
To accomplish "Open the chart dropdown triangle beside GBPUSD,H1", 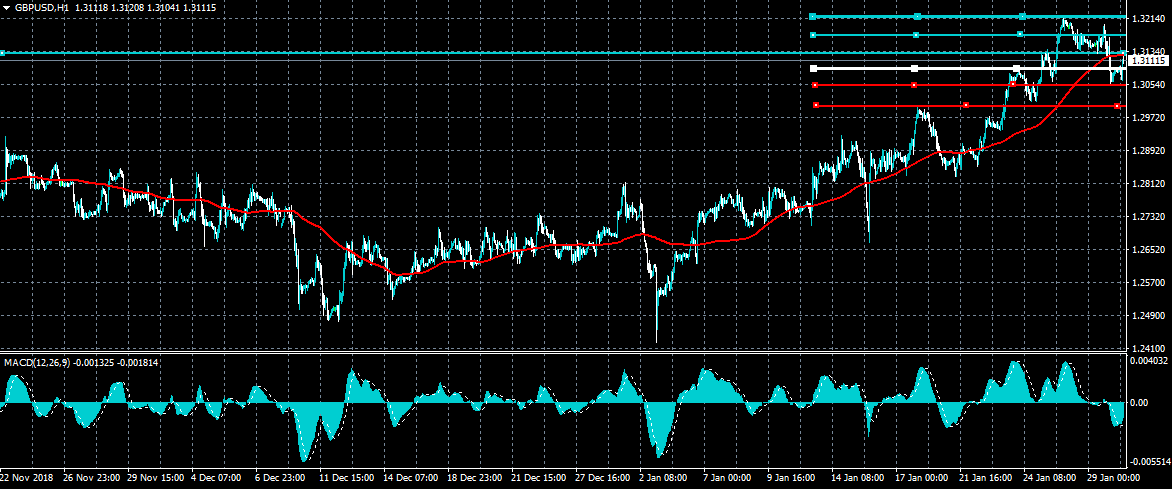I will (x=6, y=7).
